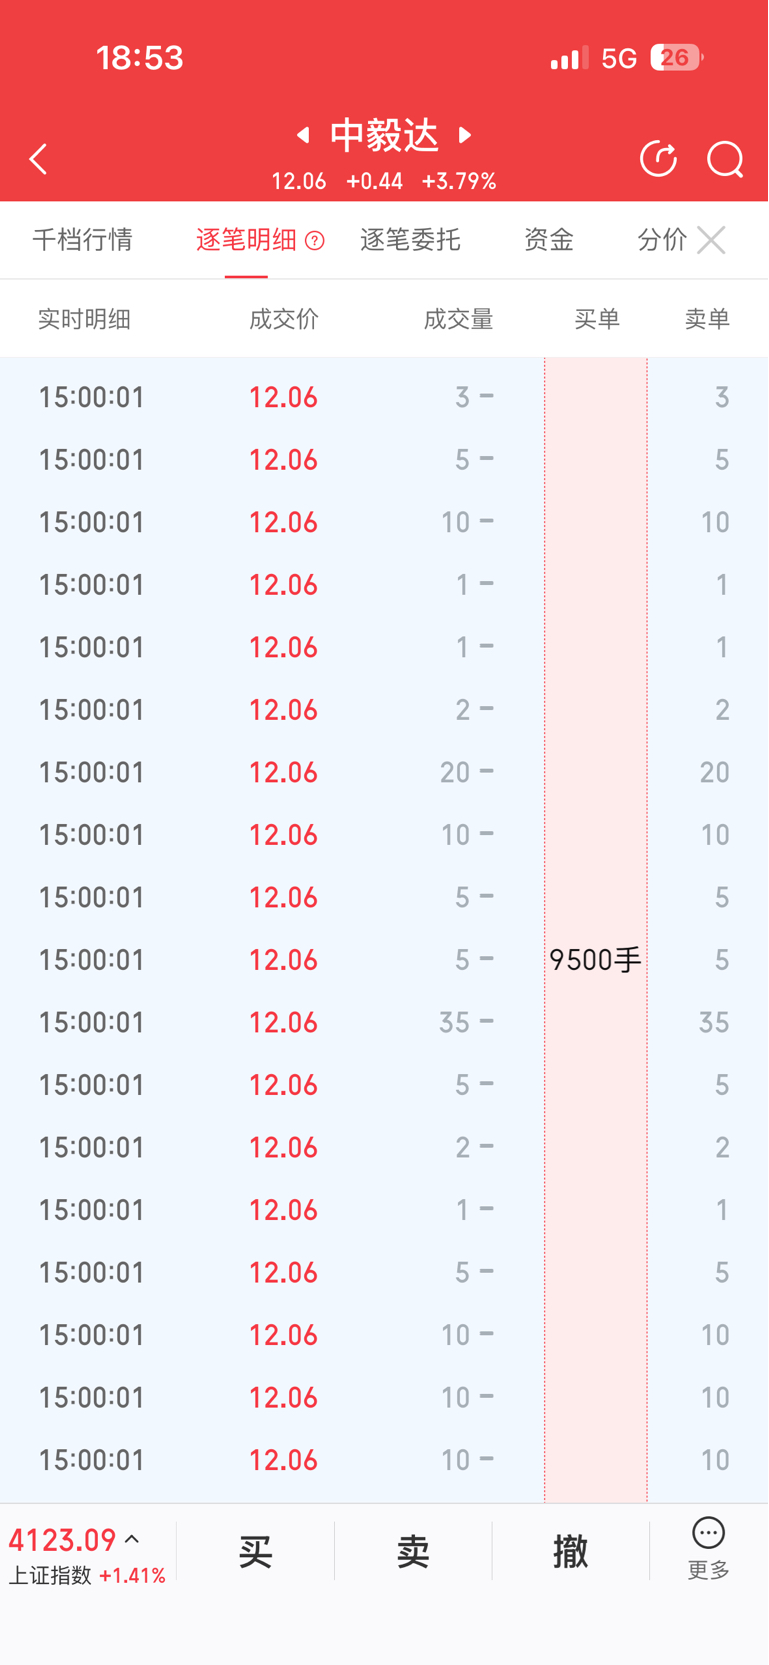Viewport: 769px width, 1665px height.
Task: Expand index panel caret beside 4123.09
Action: [132, 1540]
